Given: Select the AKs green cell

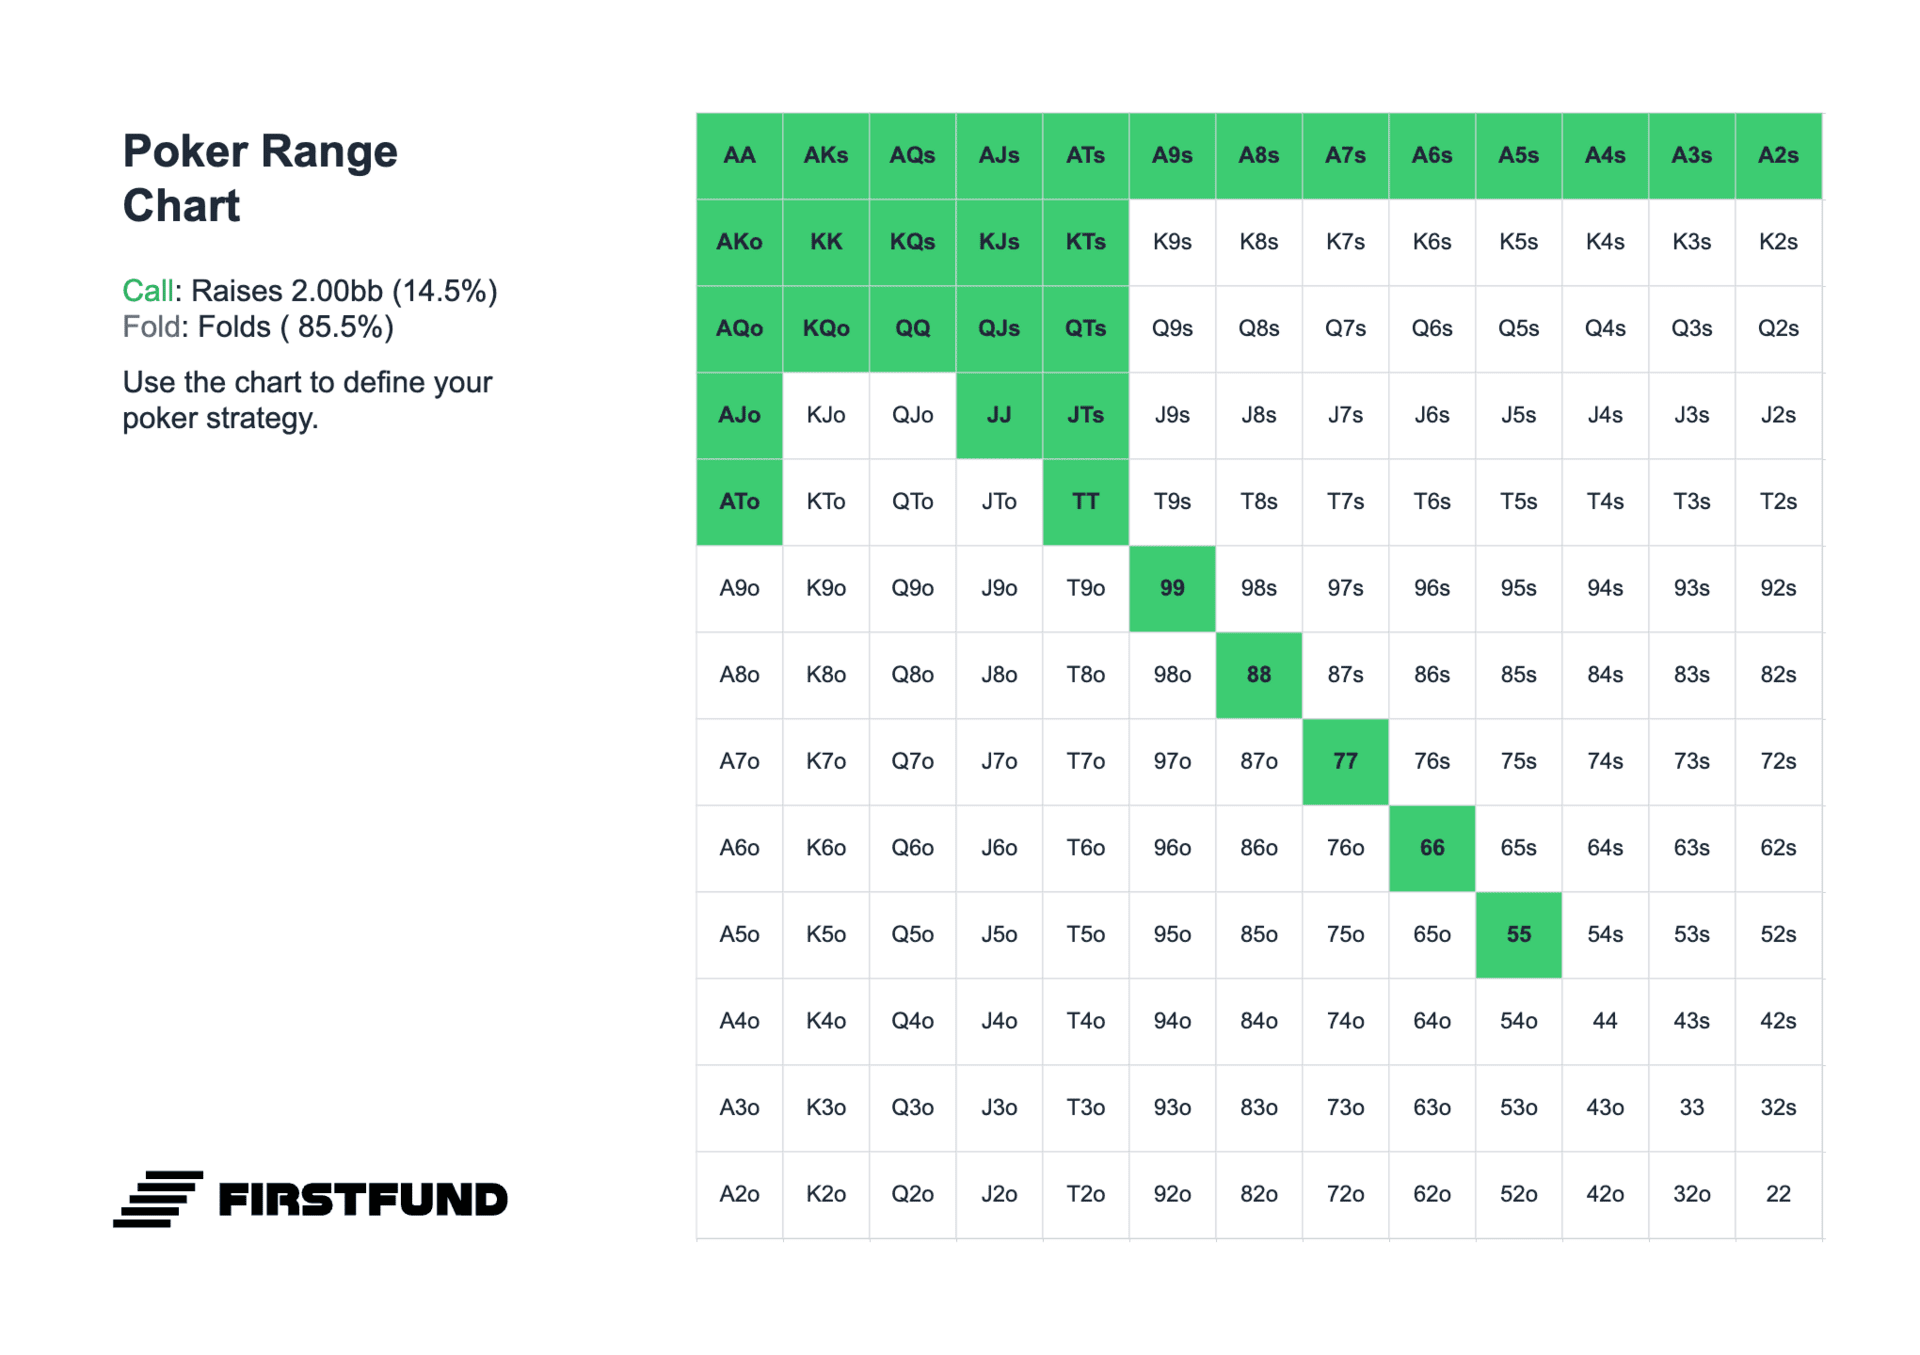Looking at the screenshot, I should point(826,156).
